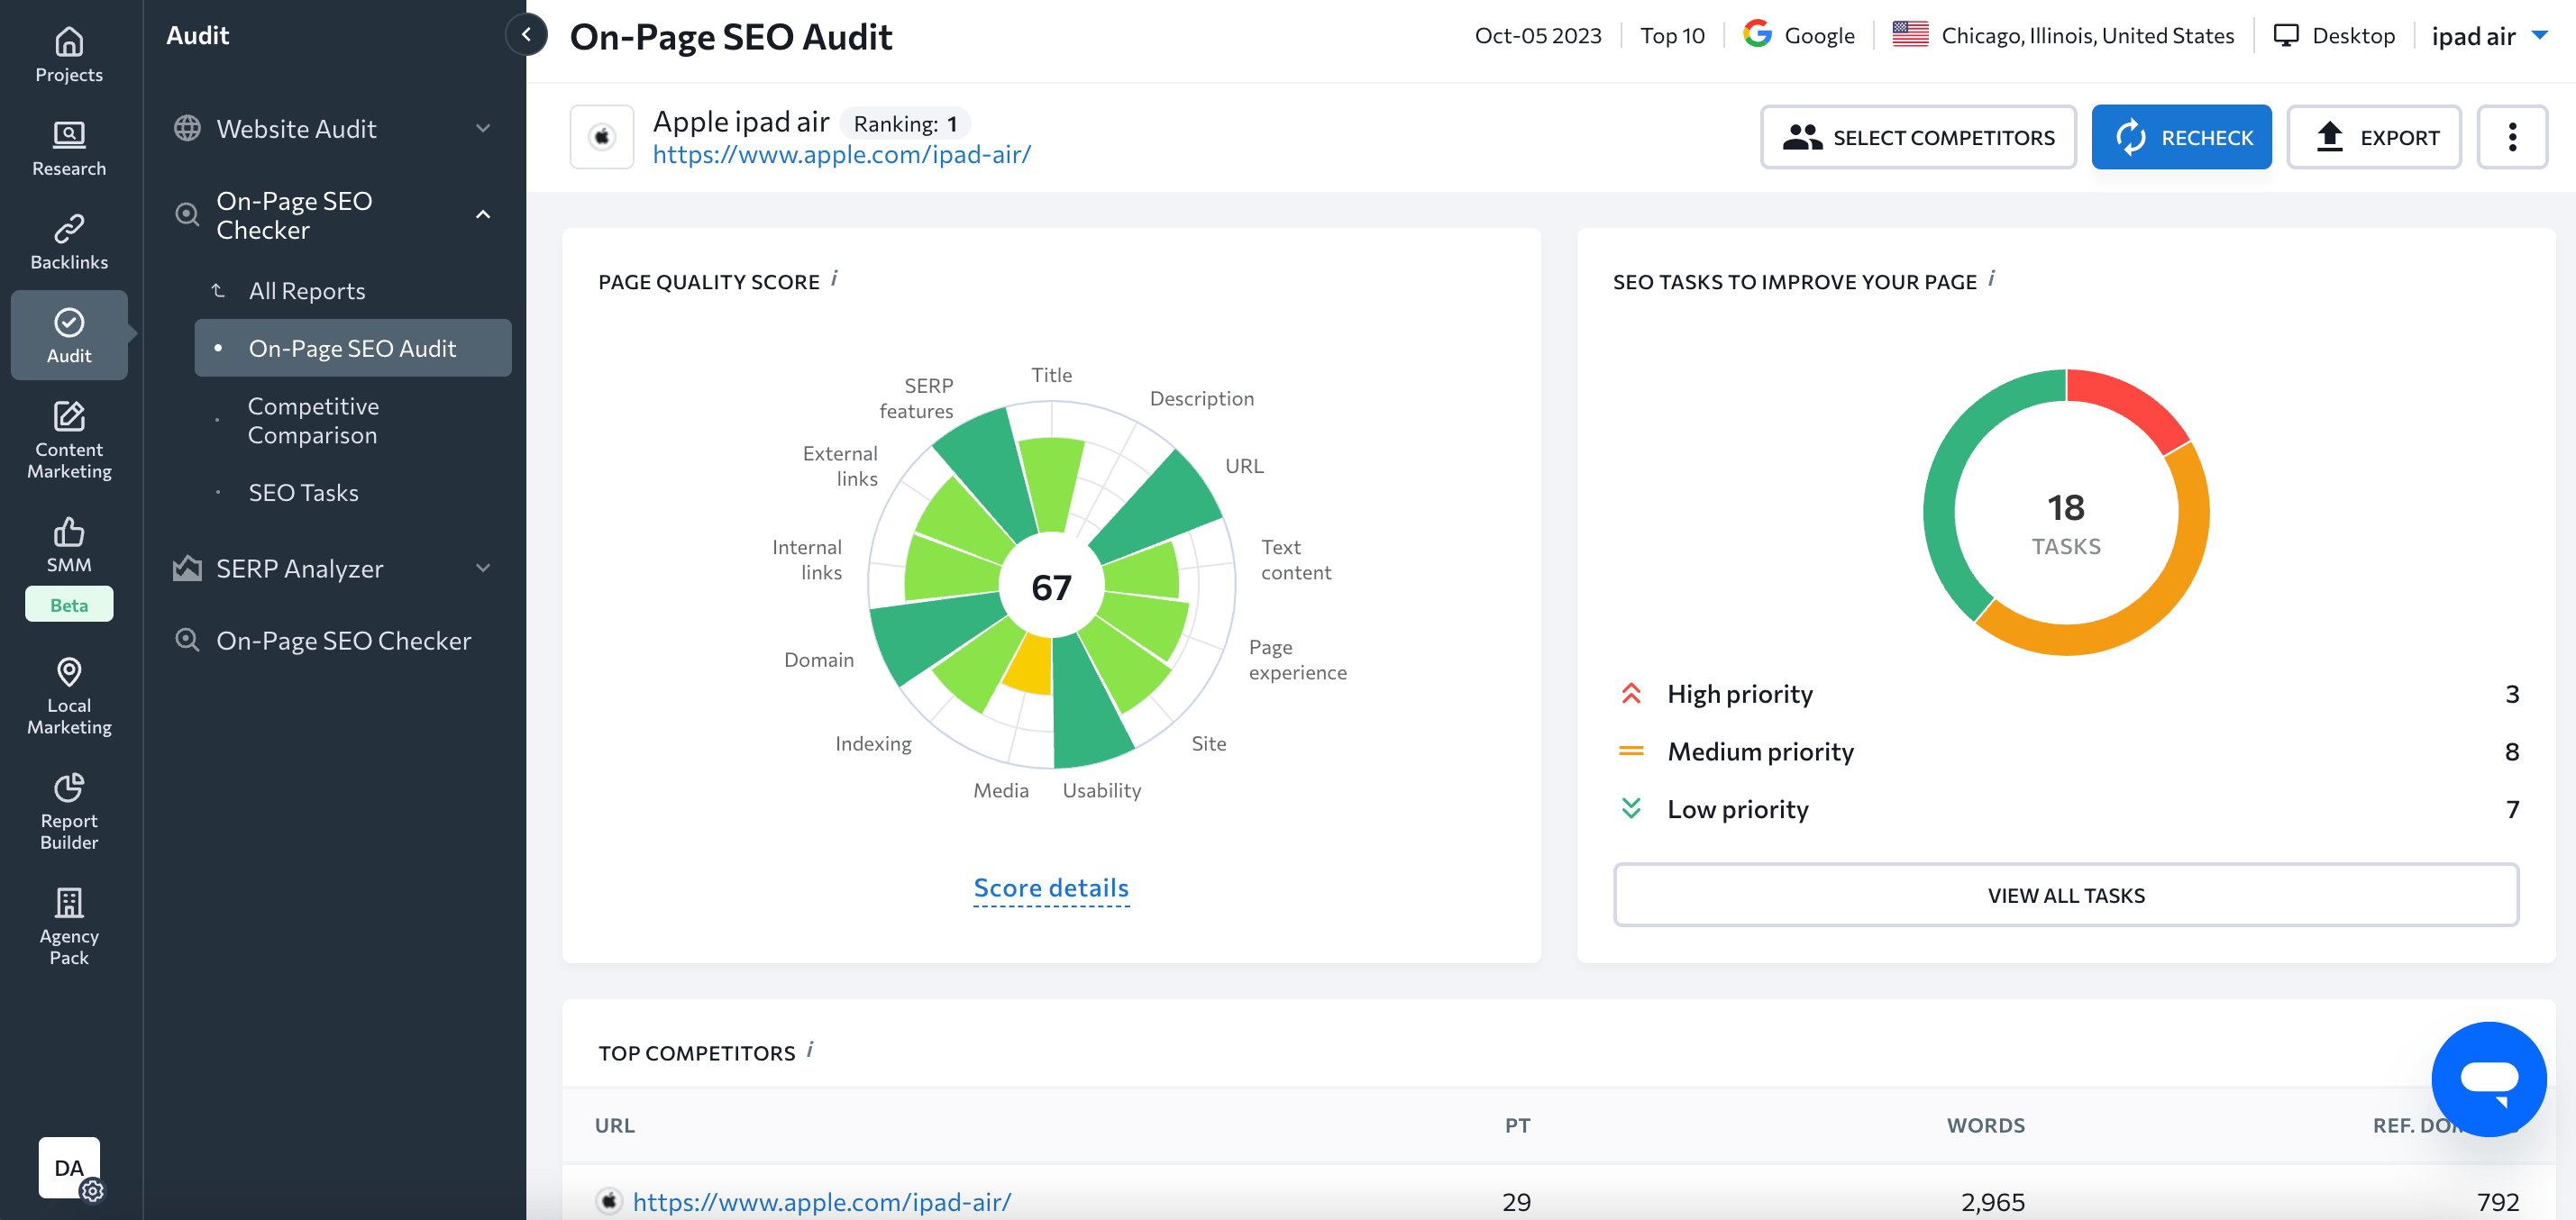Viewport: 2576px width, 1220px height.
Task: Click the Top 10 label
Action: [x=1672, y=35]
